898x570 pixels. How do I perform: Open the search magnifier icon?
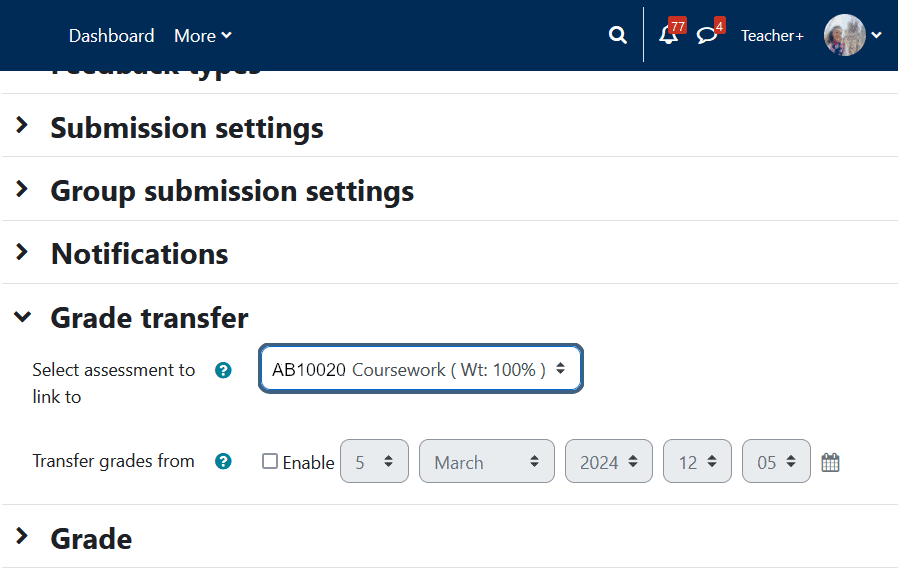[x=617, y=36]
